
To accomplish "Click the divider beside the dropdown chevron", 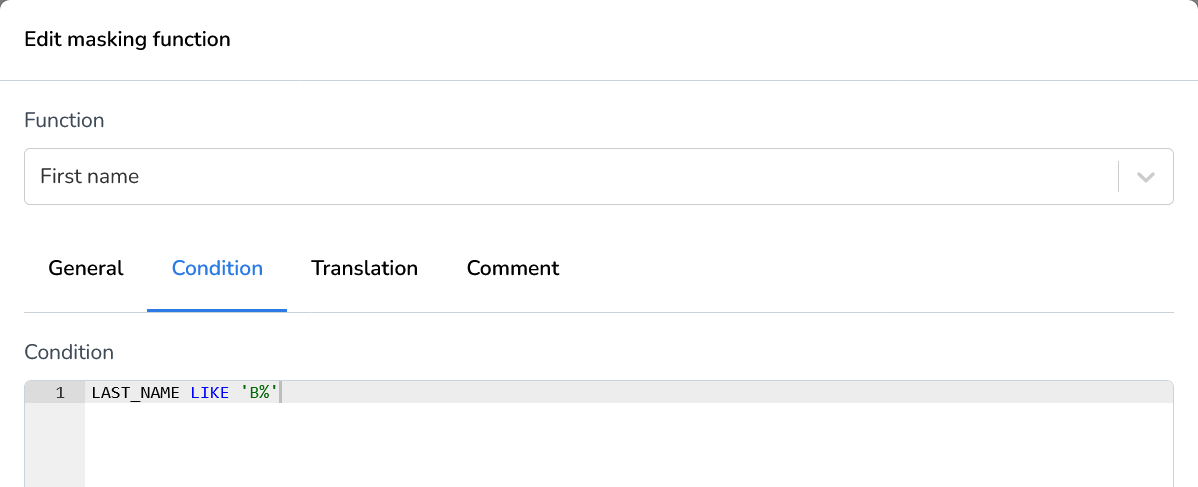I will click(x=1118, y=177).
